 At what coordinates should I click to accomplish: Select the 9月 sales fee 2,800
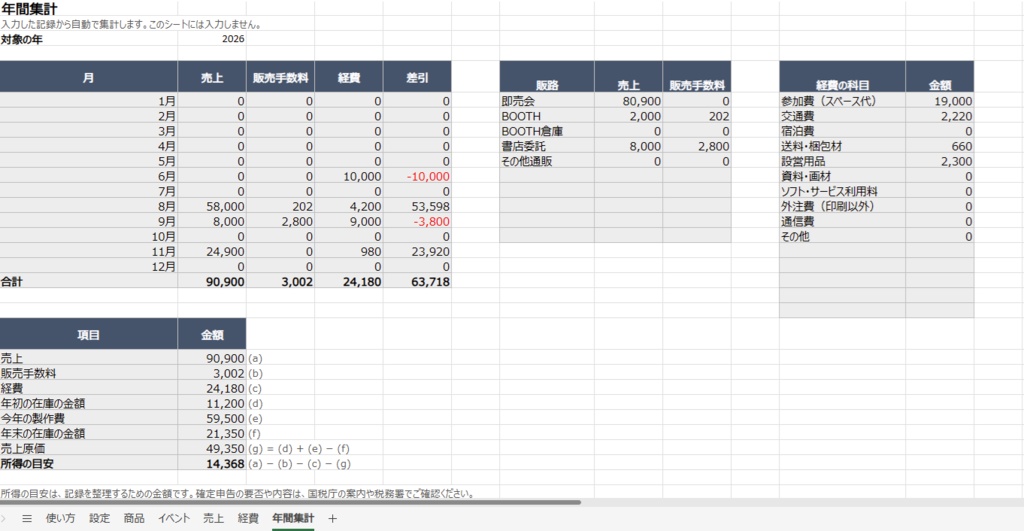280,221
